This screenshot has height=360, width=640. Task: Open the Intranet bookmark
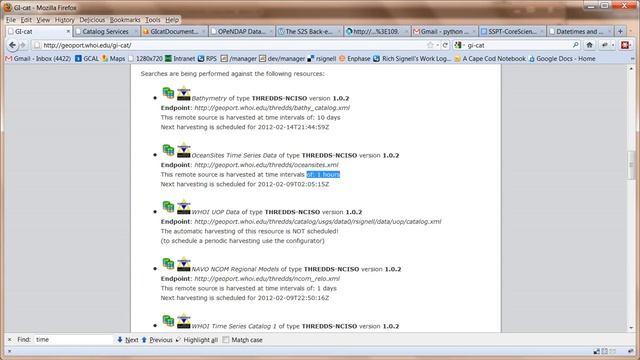tap(180, 59)
